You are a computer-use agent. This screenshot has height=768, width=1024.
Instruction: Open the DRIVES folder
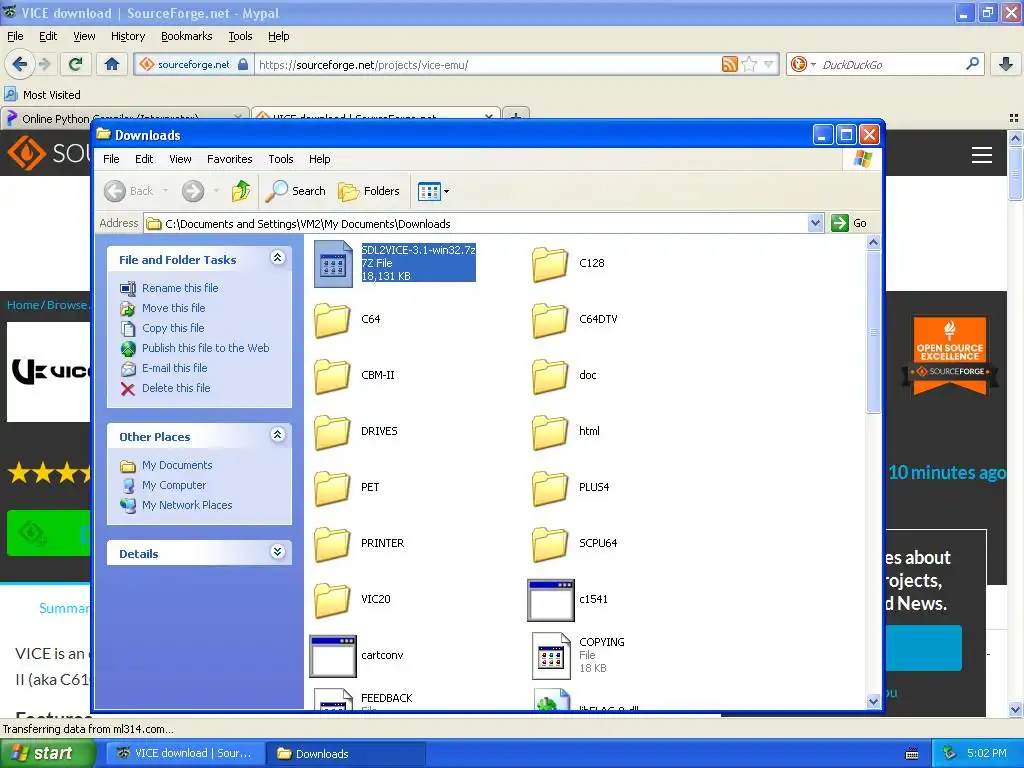coord(332,432)
